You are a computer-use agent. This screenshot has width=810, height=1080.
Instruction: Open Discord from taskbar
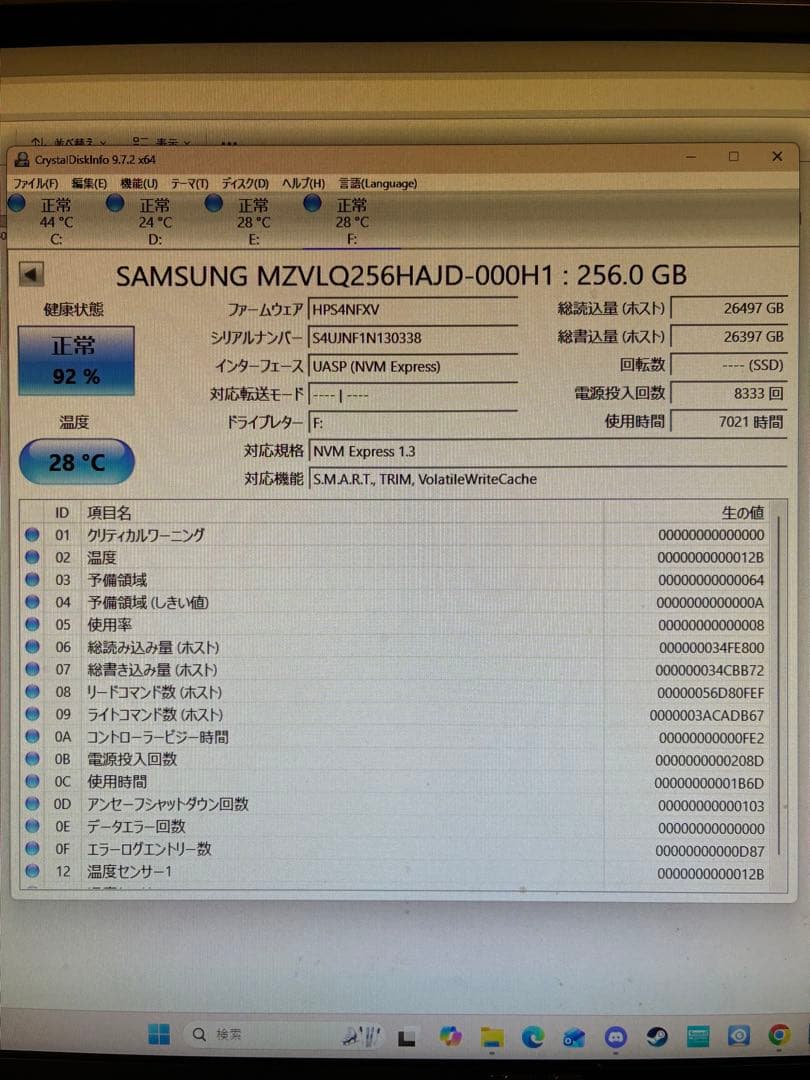tap(615, 1036)
